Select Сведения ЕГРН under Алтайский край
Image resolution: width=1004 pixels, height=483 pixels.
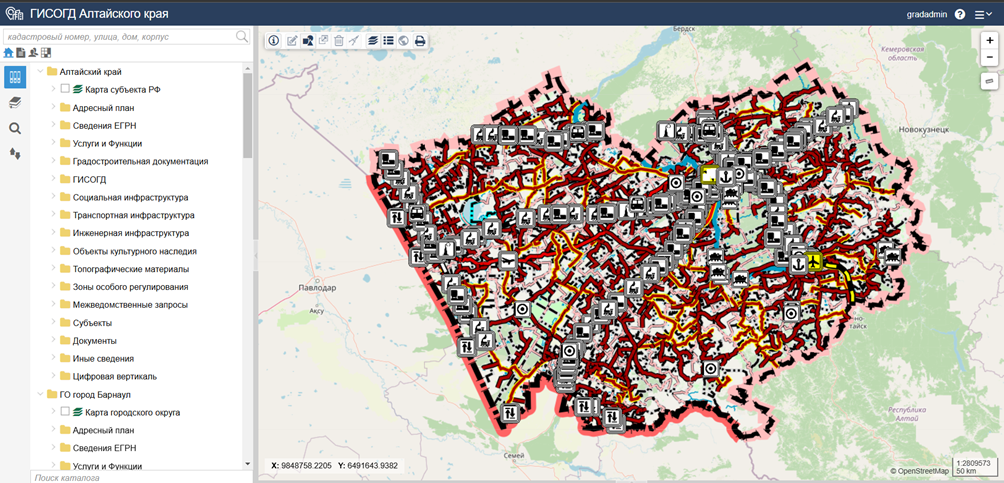(x=104, y=126)
